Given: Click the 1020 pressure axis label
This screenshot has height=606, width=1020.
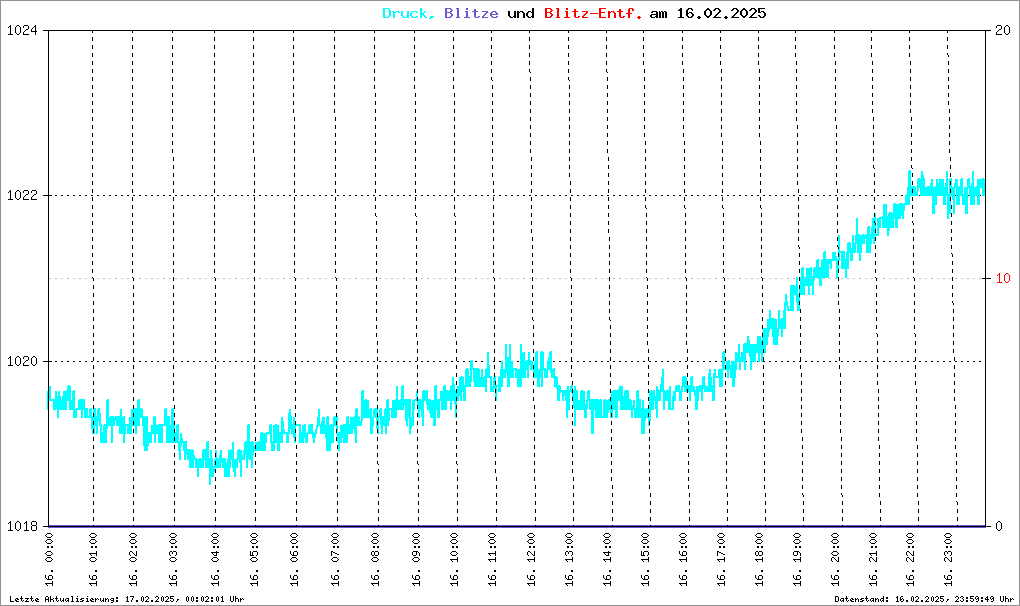Looking at the screenshot, I should tap(21, 361).
